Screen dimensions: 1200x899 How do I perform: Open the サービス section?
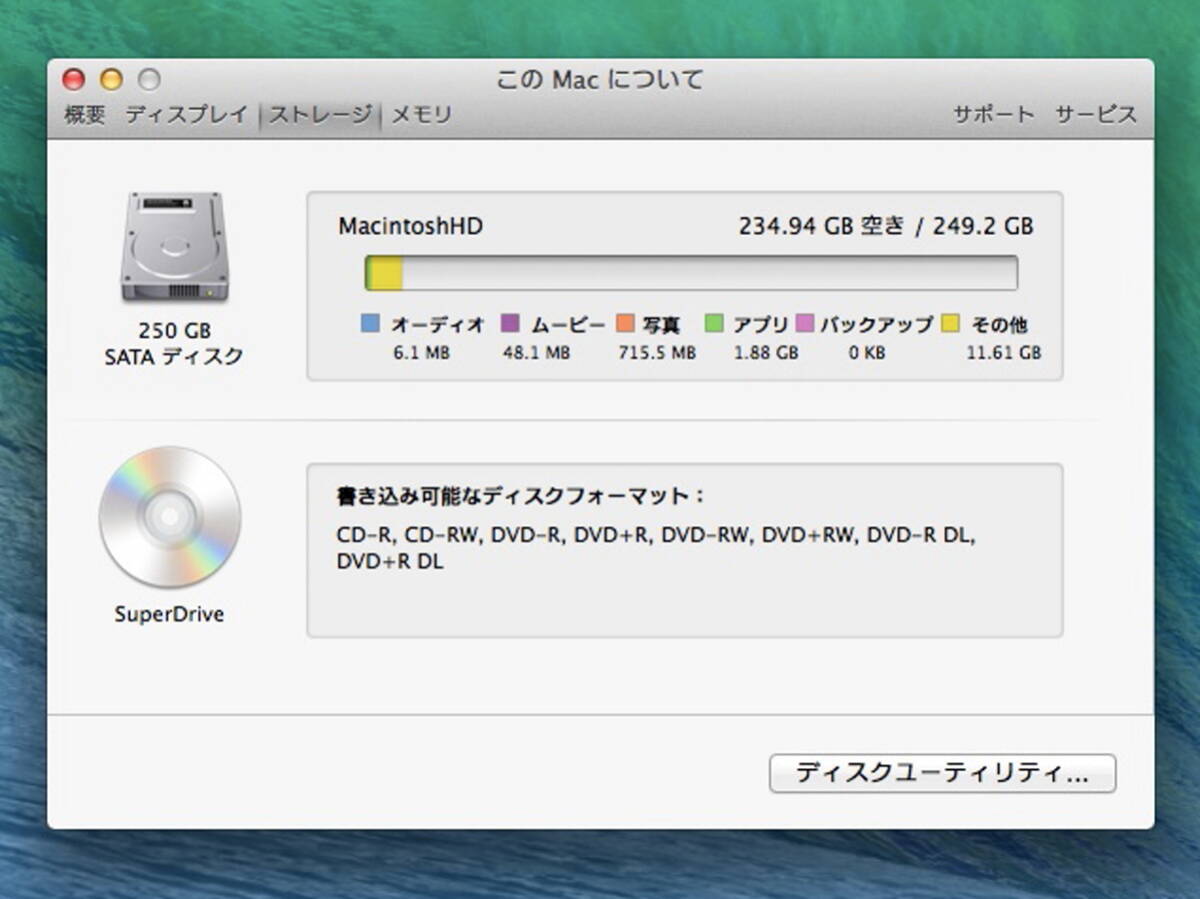pos(1096,115)
